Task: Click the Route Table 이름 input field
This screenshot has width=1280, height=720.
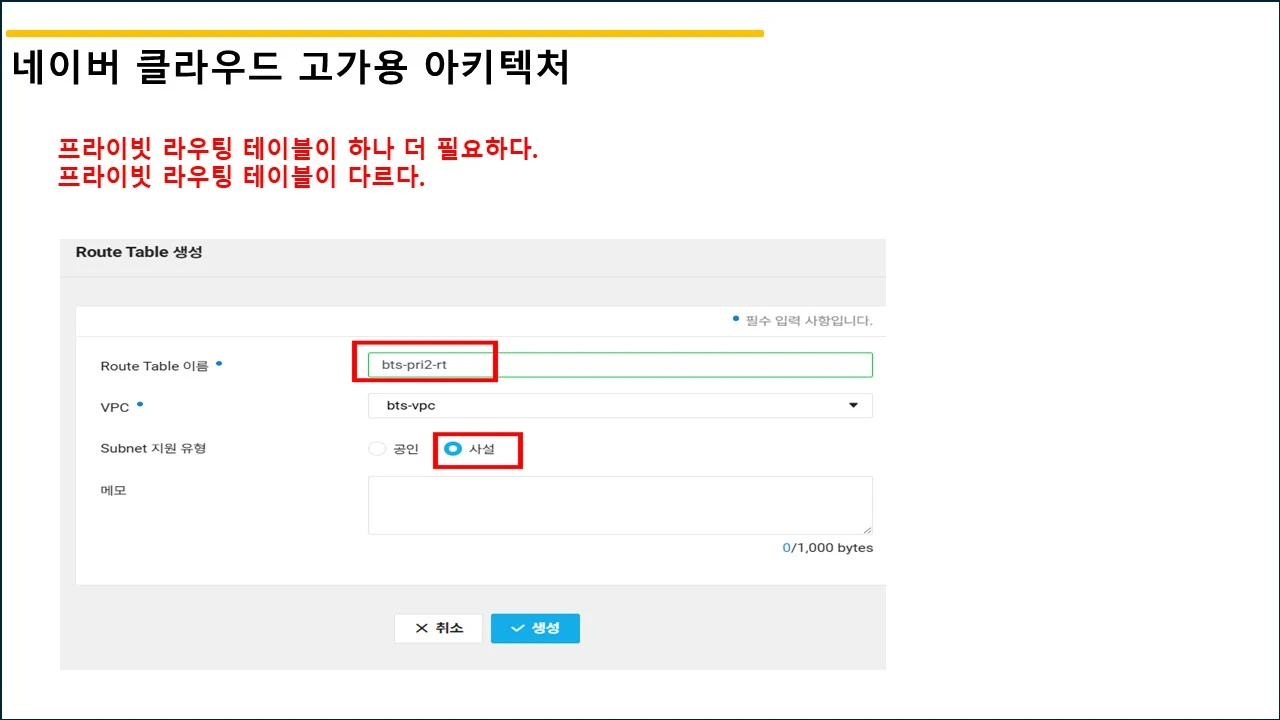Action: coord(620,365)
